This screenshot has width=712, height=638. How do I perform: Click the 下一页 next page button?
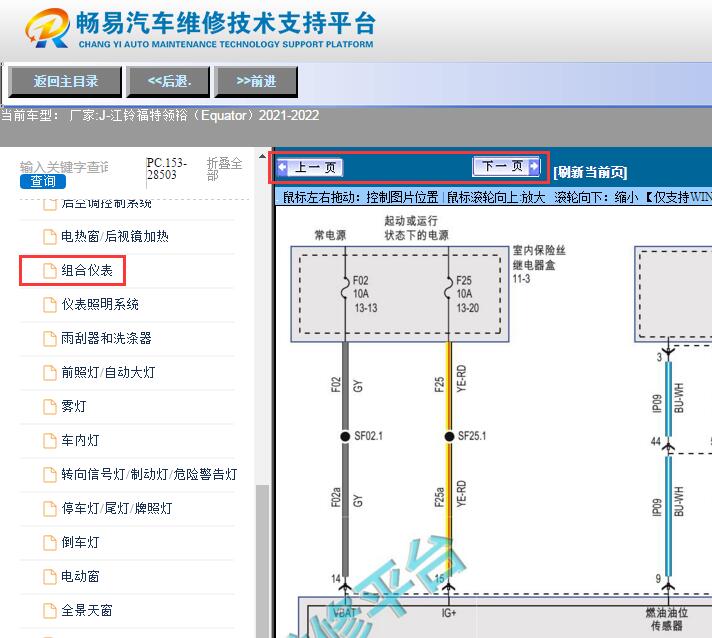coord(506,166)
